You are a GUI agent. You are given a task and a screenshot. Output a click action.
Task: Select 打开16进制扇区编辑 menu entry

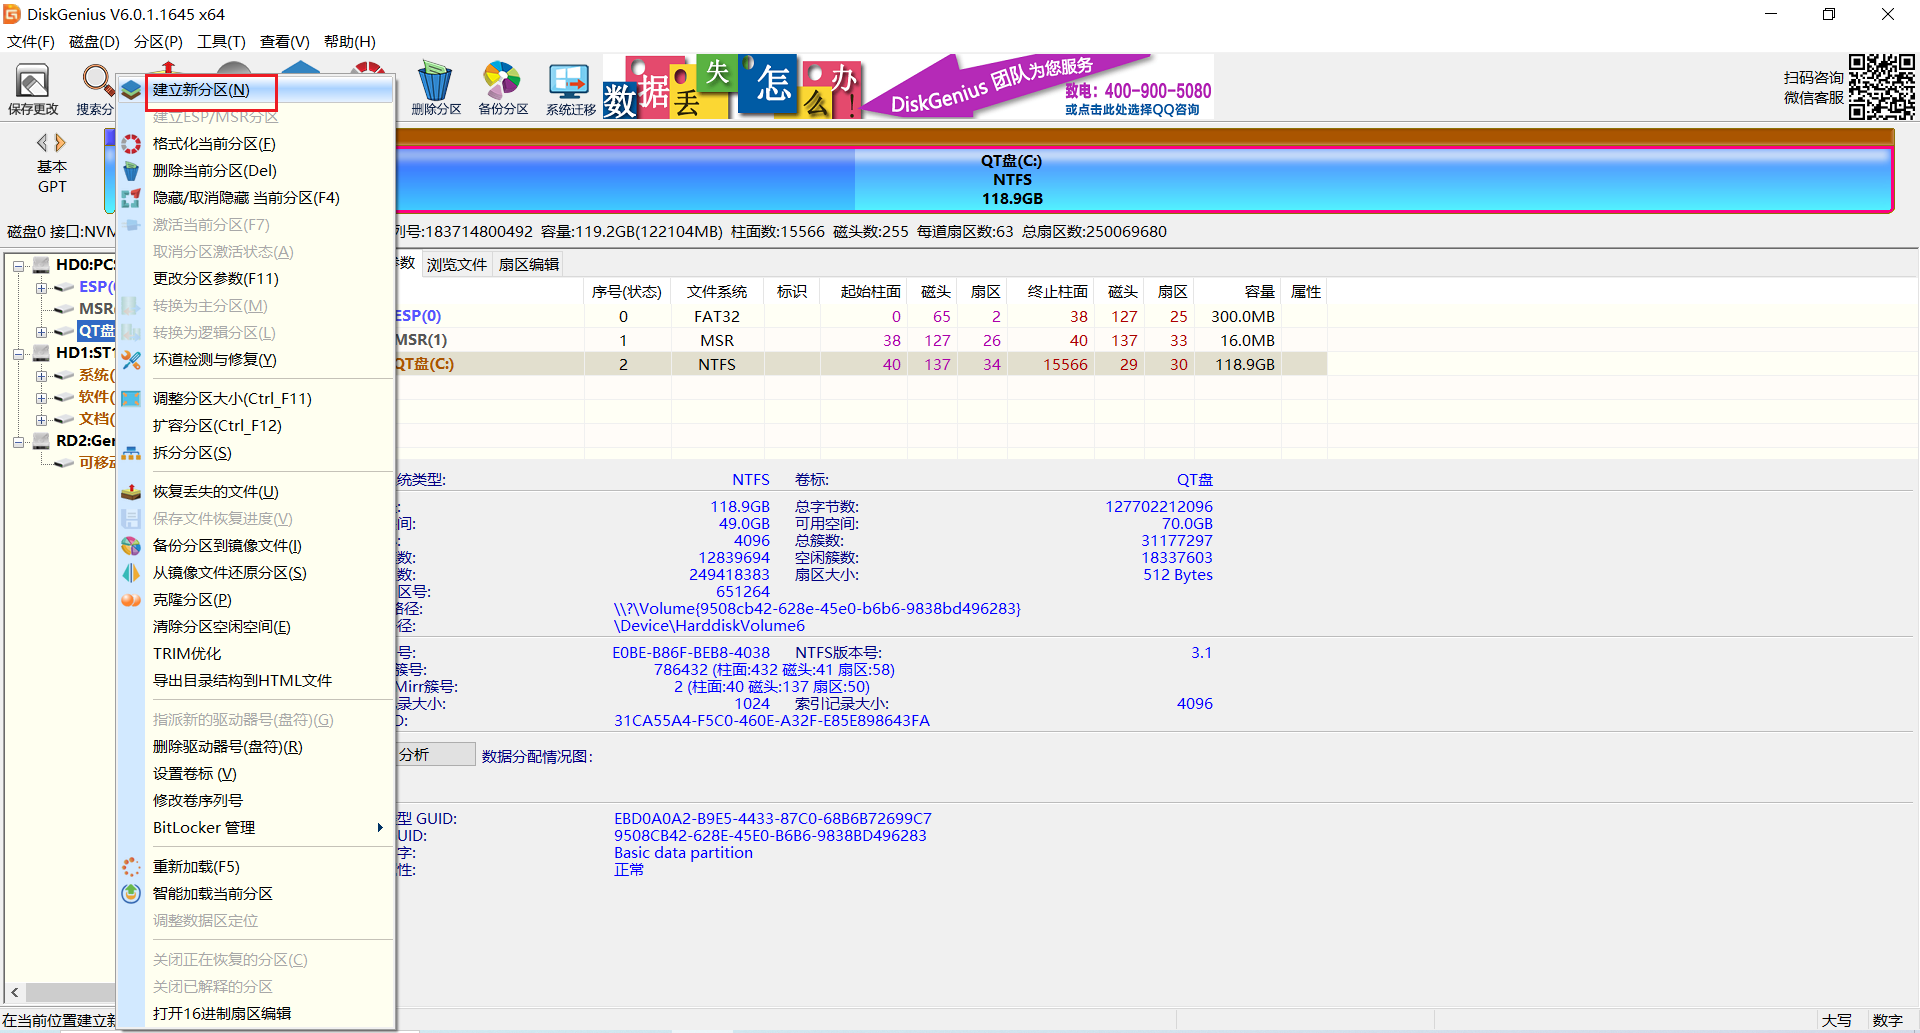(256, 1014)
